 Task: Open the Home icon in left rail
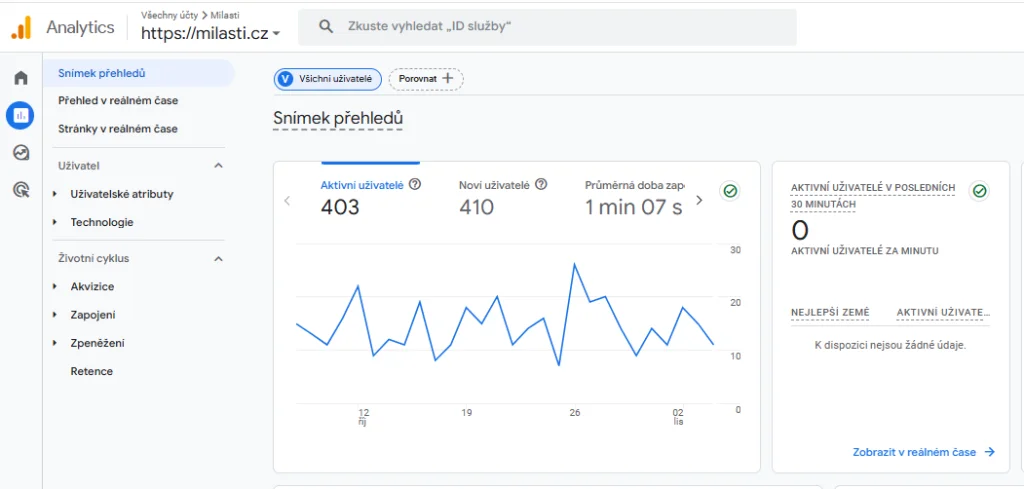(x=21, y=78)
